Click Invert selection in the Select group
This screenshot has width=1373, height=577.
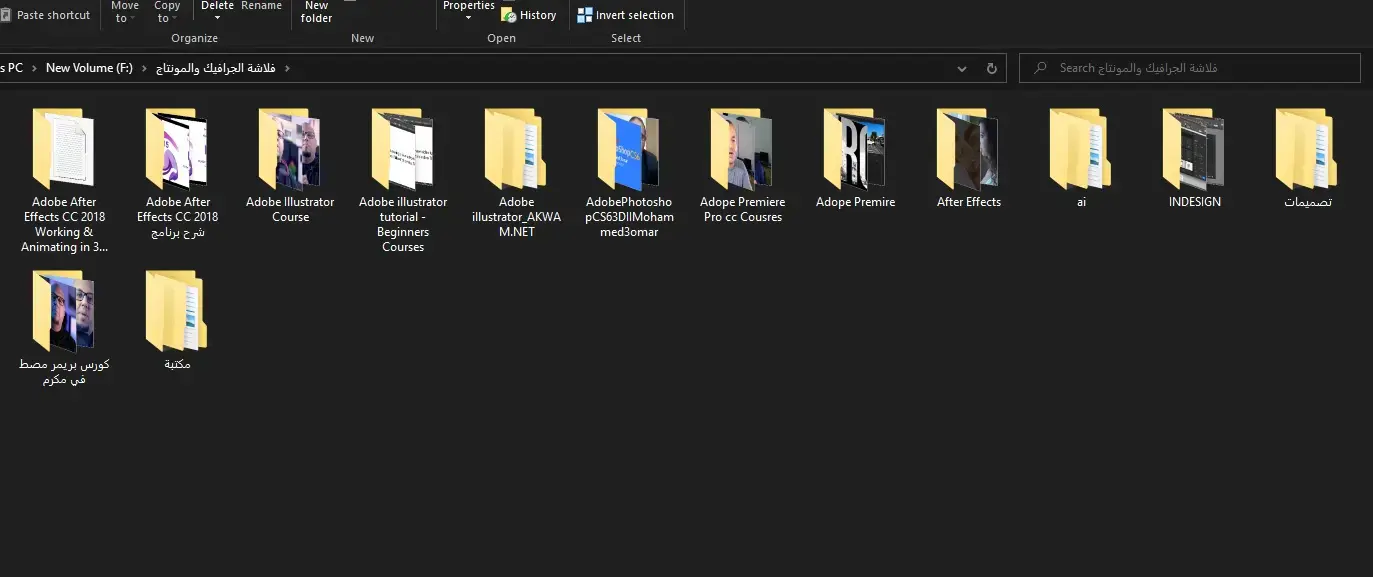(x=625, y=15)
